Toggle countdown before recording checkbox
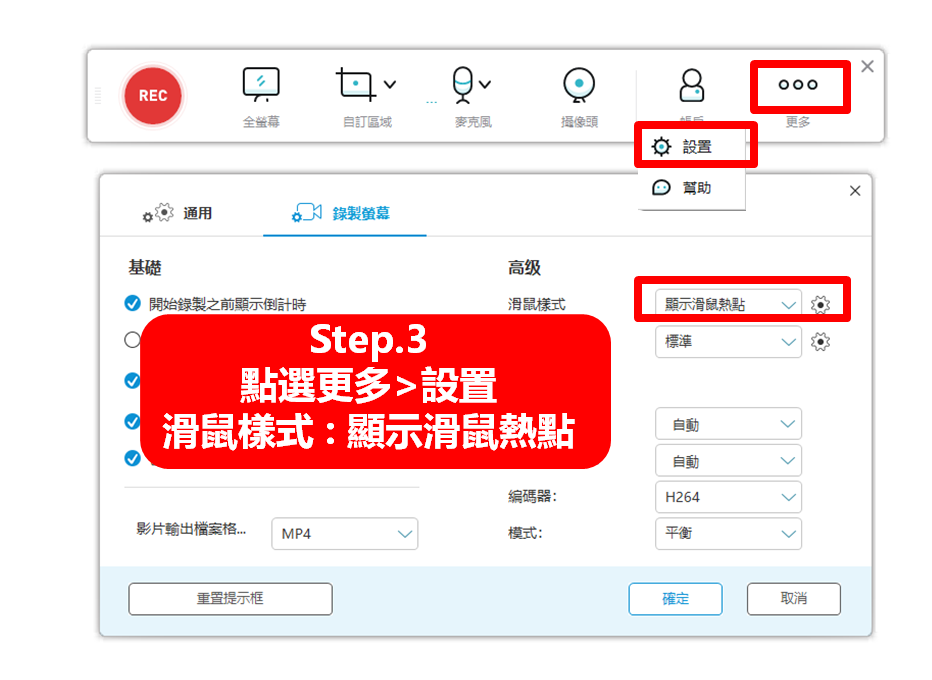The height and width of the screenshot is (680, 932). click(x=133, y=303)
